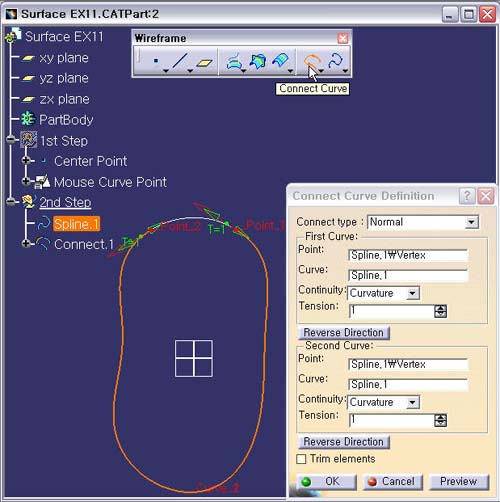
Task: Select the Plane tool in Wireframe toolbar
Action: (204, 62)
